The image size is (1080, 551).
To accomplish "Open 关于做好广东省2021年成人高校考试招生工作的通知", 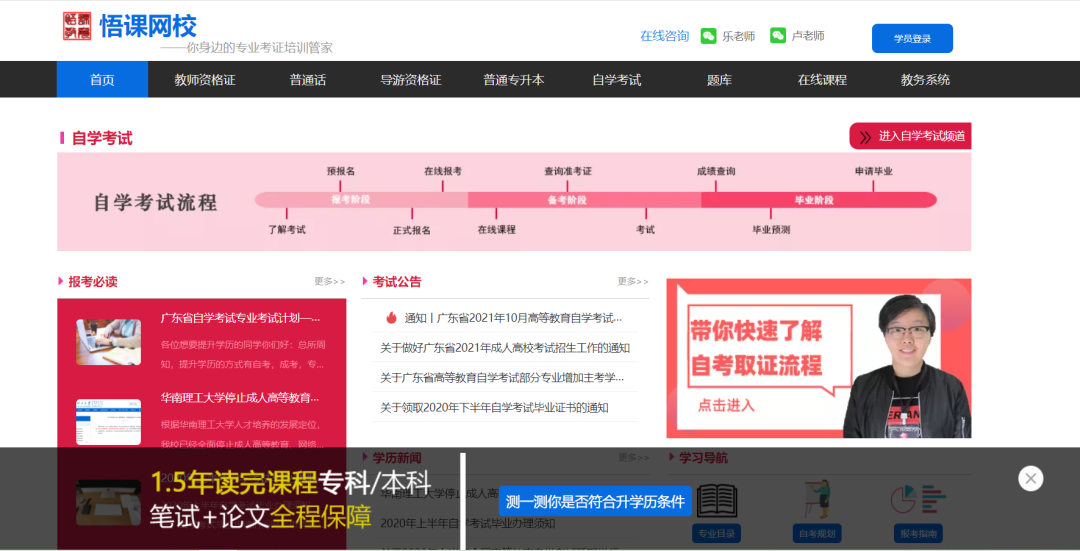I will [505, 348].
